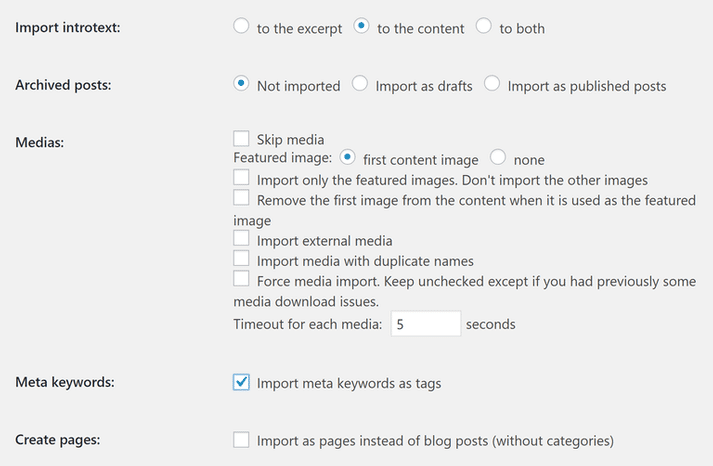Choose 'Import as drafts' radio option

[x=360, y=84]
